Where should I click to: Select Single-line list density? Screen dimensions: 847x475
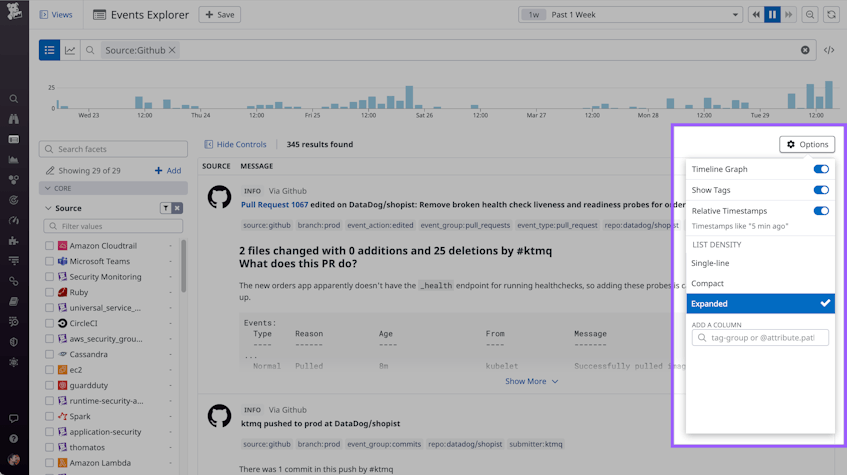[760, 263]
